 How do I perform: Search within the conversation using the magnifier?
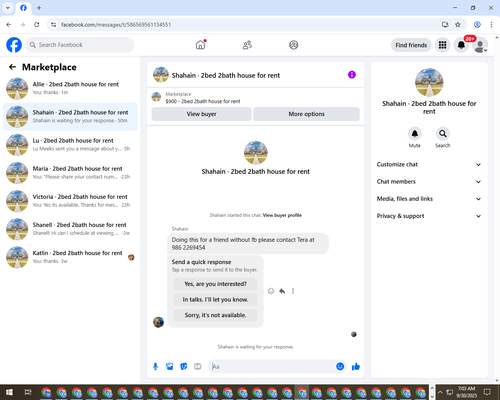(443, 134)
